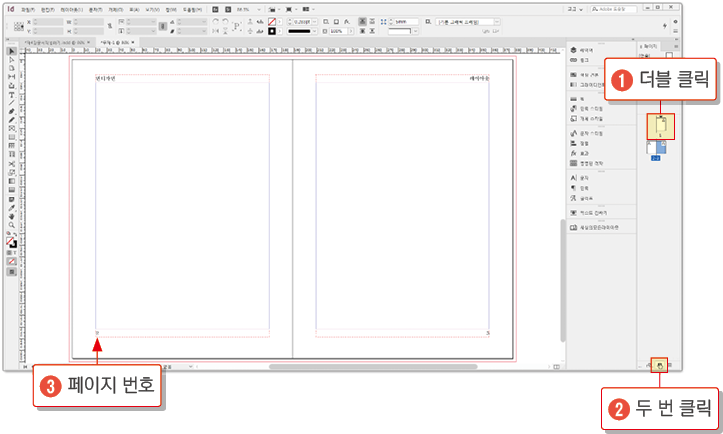Open the workspace switcher dropdown
Viewport: 723px width, 434px height.
(575, 9)
